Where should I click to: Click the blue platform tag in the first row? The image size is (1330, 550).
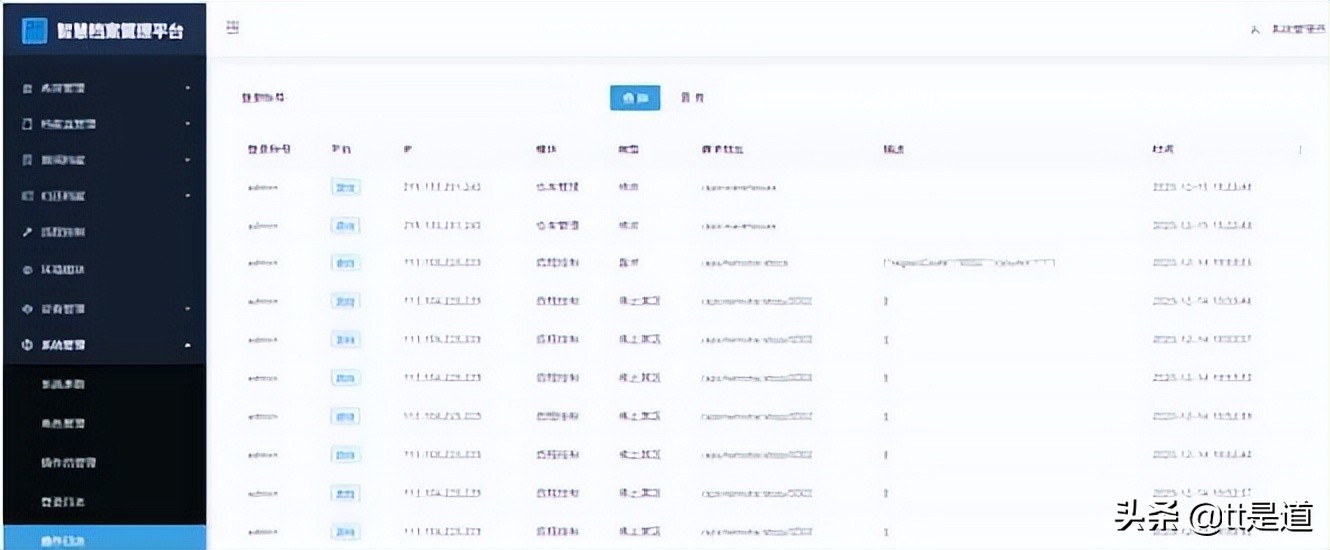[345, 187]
